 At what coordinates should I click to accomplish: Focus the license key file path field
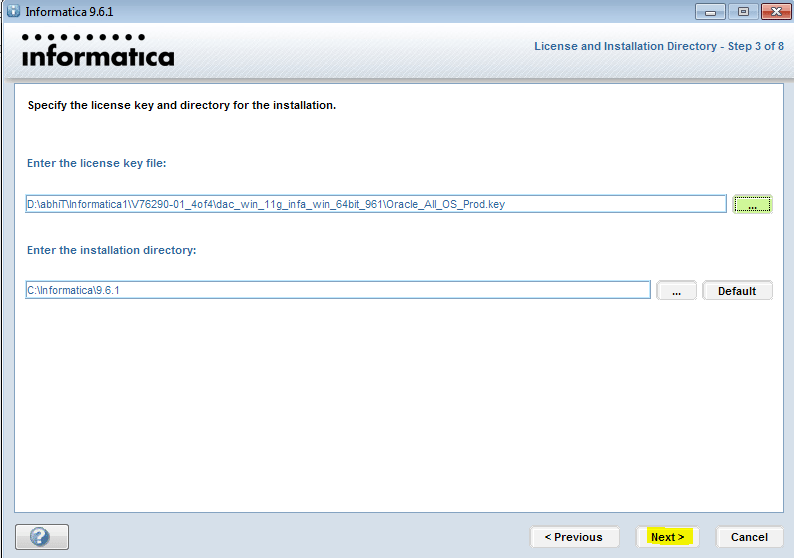point(376,204)
